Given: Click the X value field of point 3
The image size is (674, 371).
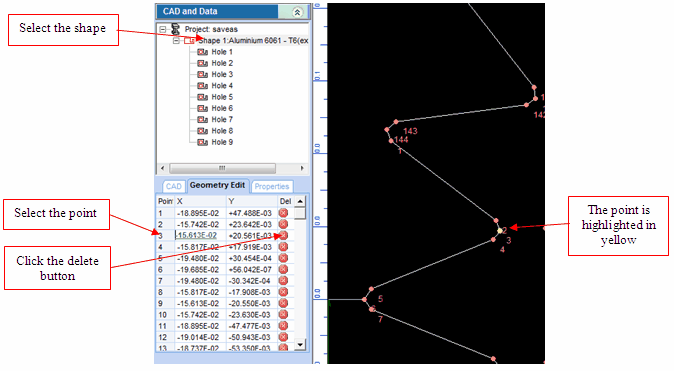Looking at the screenshot, I should click(200, 236).
